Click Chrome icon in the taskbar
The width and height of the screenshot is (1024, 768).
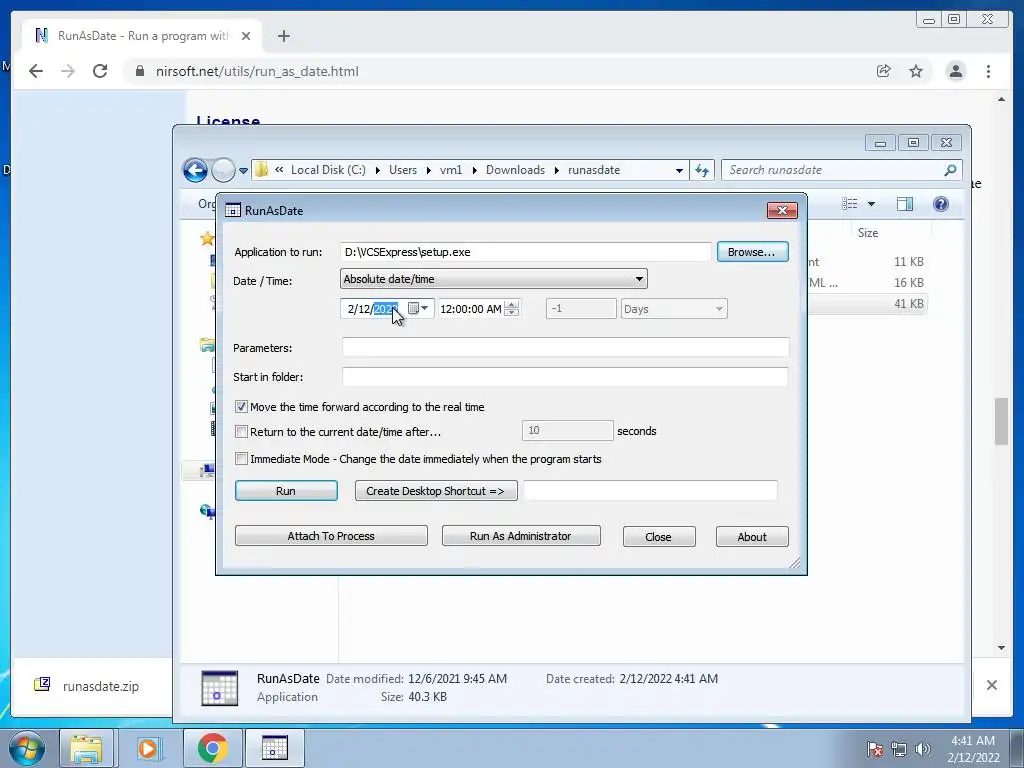[212, 748]
